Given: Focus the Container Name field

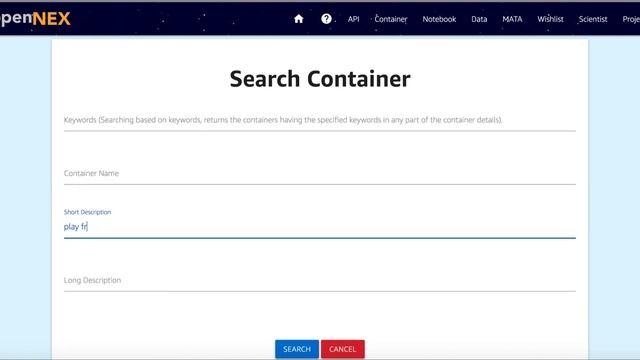Looking at the screenshot, I should click(x=320, y=173).
